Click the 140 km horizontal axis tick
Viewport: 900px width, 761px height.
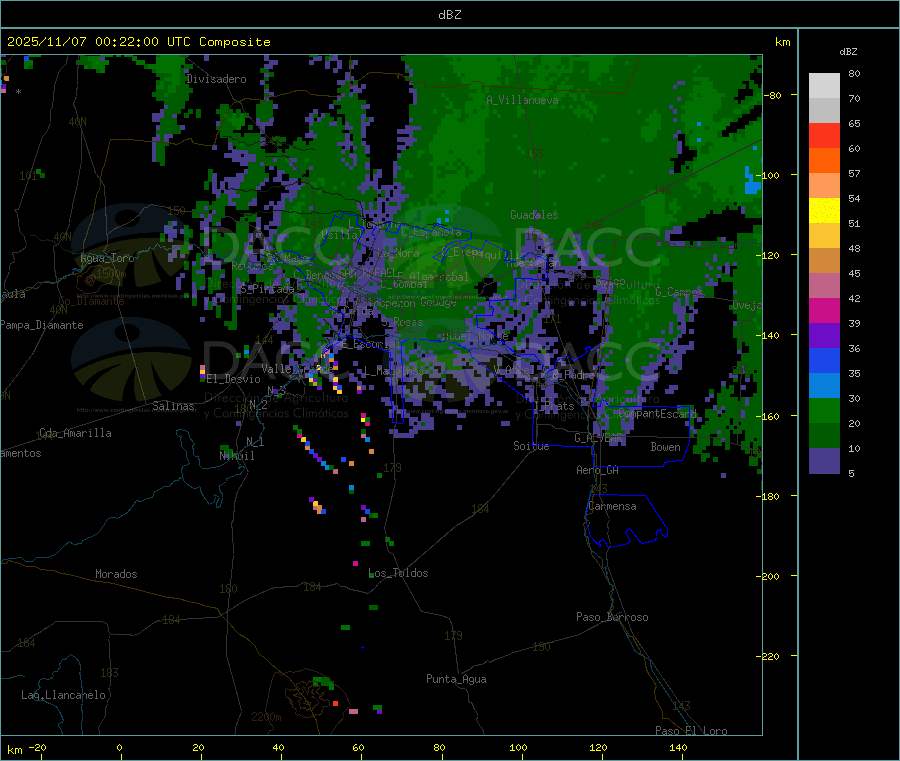pos(678,747)
